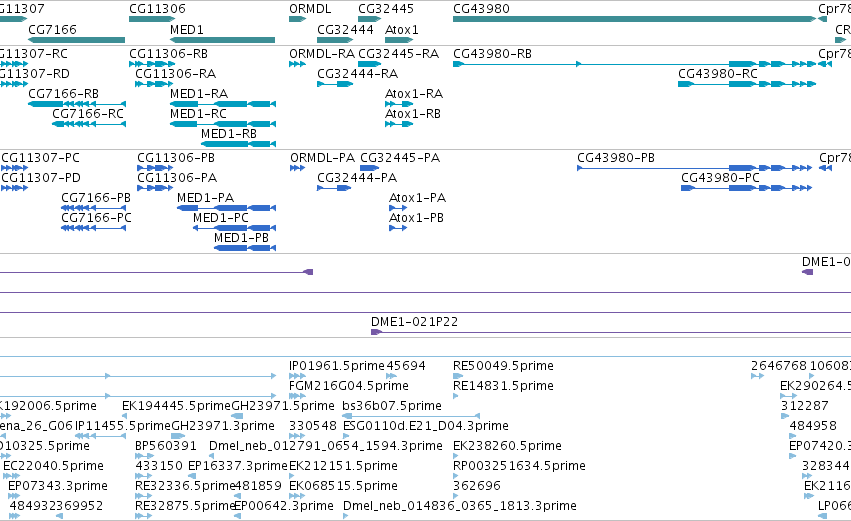This screenshot has width=851, height=521.
Task: Open the ORMDL gene label
Action: coord(310,9)
